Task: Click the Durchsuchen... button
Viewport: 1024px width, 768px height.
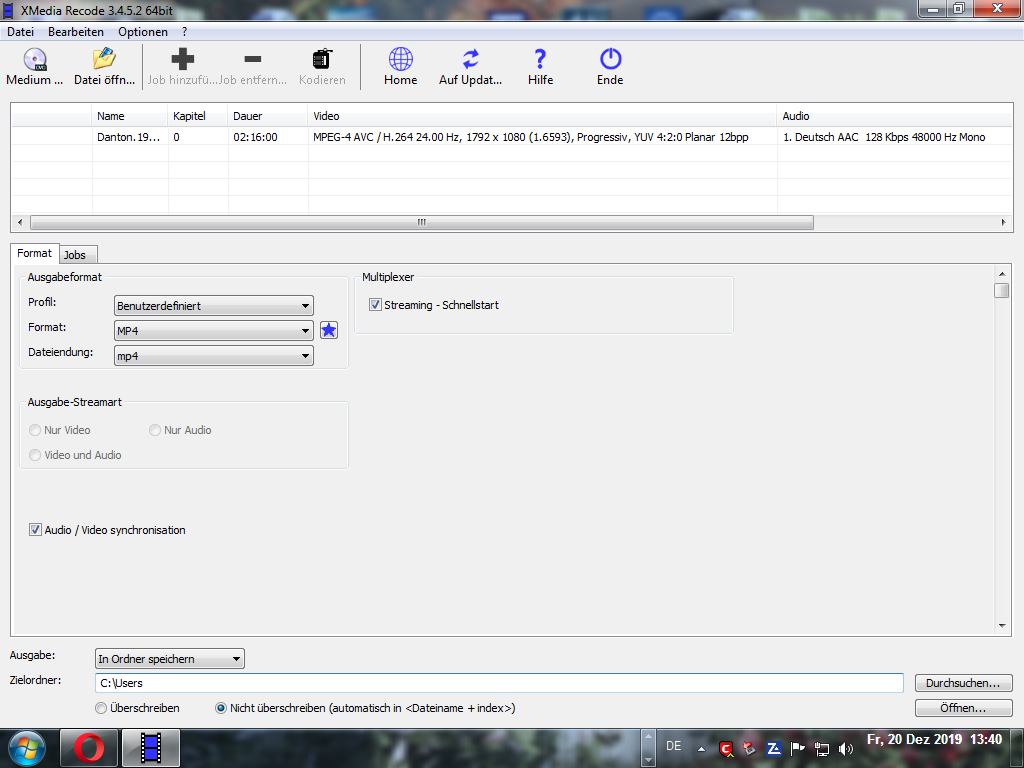Action: (963, 683)
